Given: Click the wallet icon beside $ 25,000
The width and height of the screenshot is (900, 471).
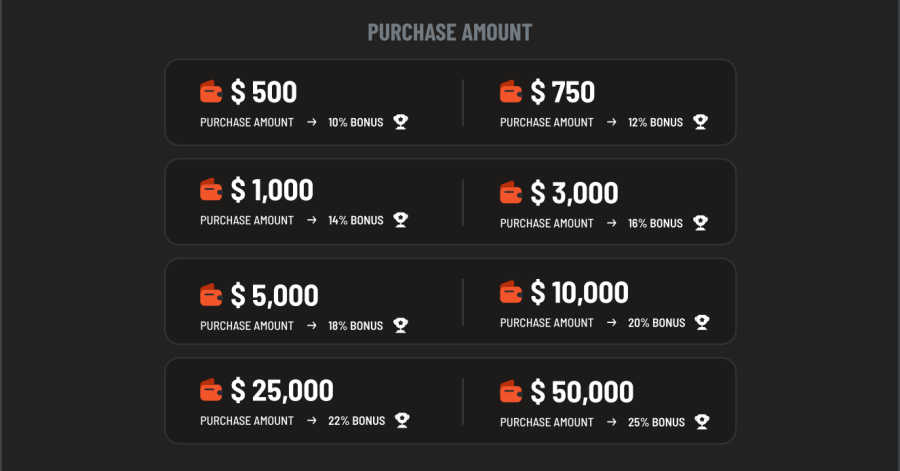Looking at the screenshot, I should [211, 390].
